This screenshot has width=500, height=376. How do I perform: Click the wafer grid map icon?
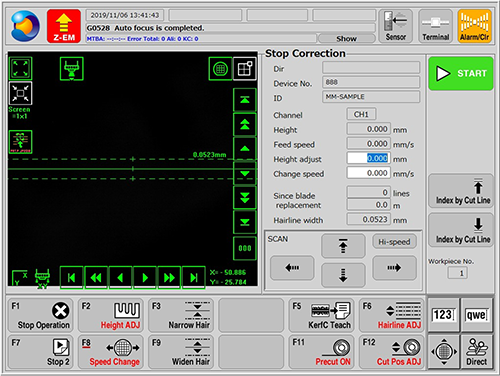click(220, 69)
